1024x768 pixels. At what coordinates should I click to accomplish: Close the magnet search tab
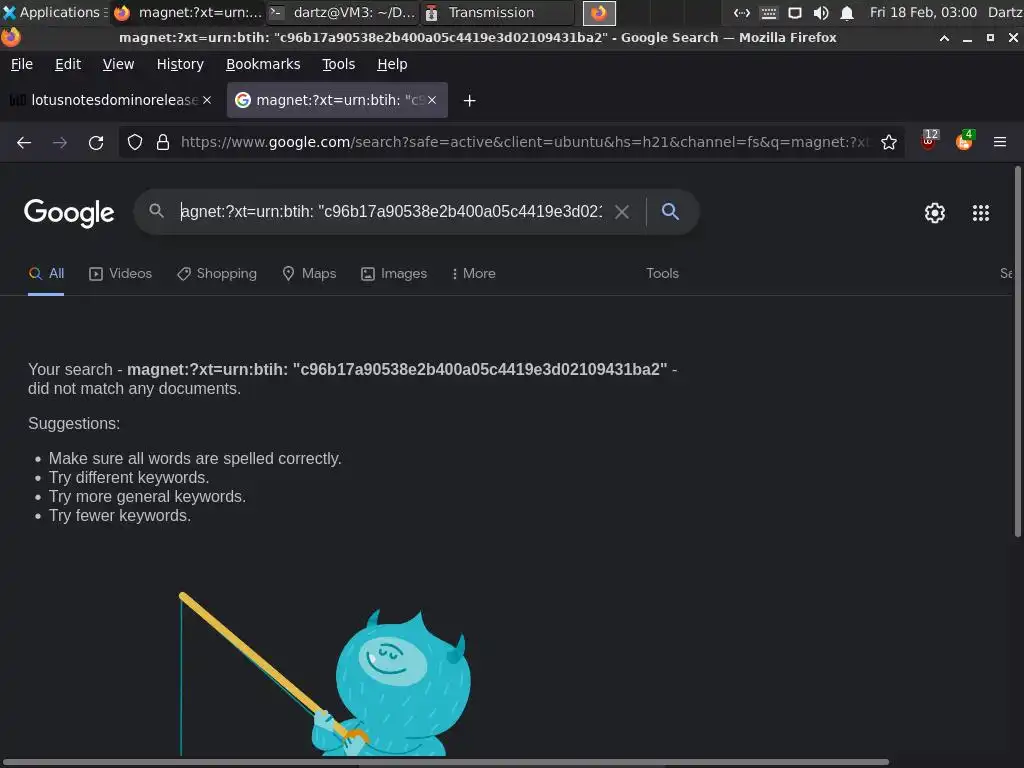click(432, 100)
